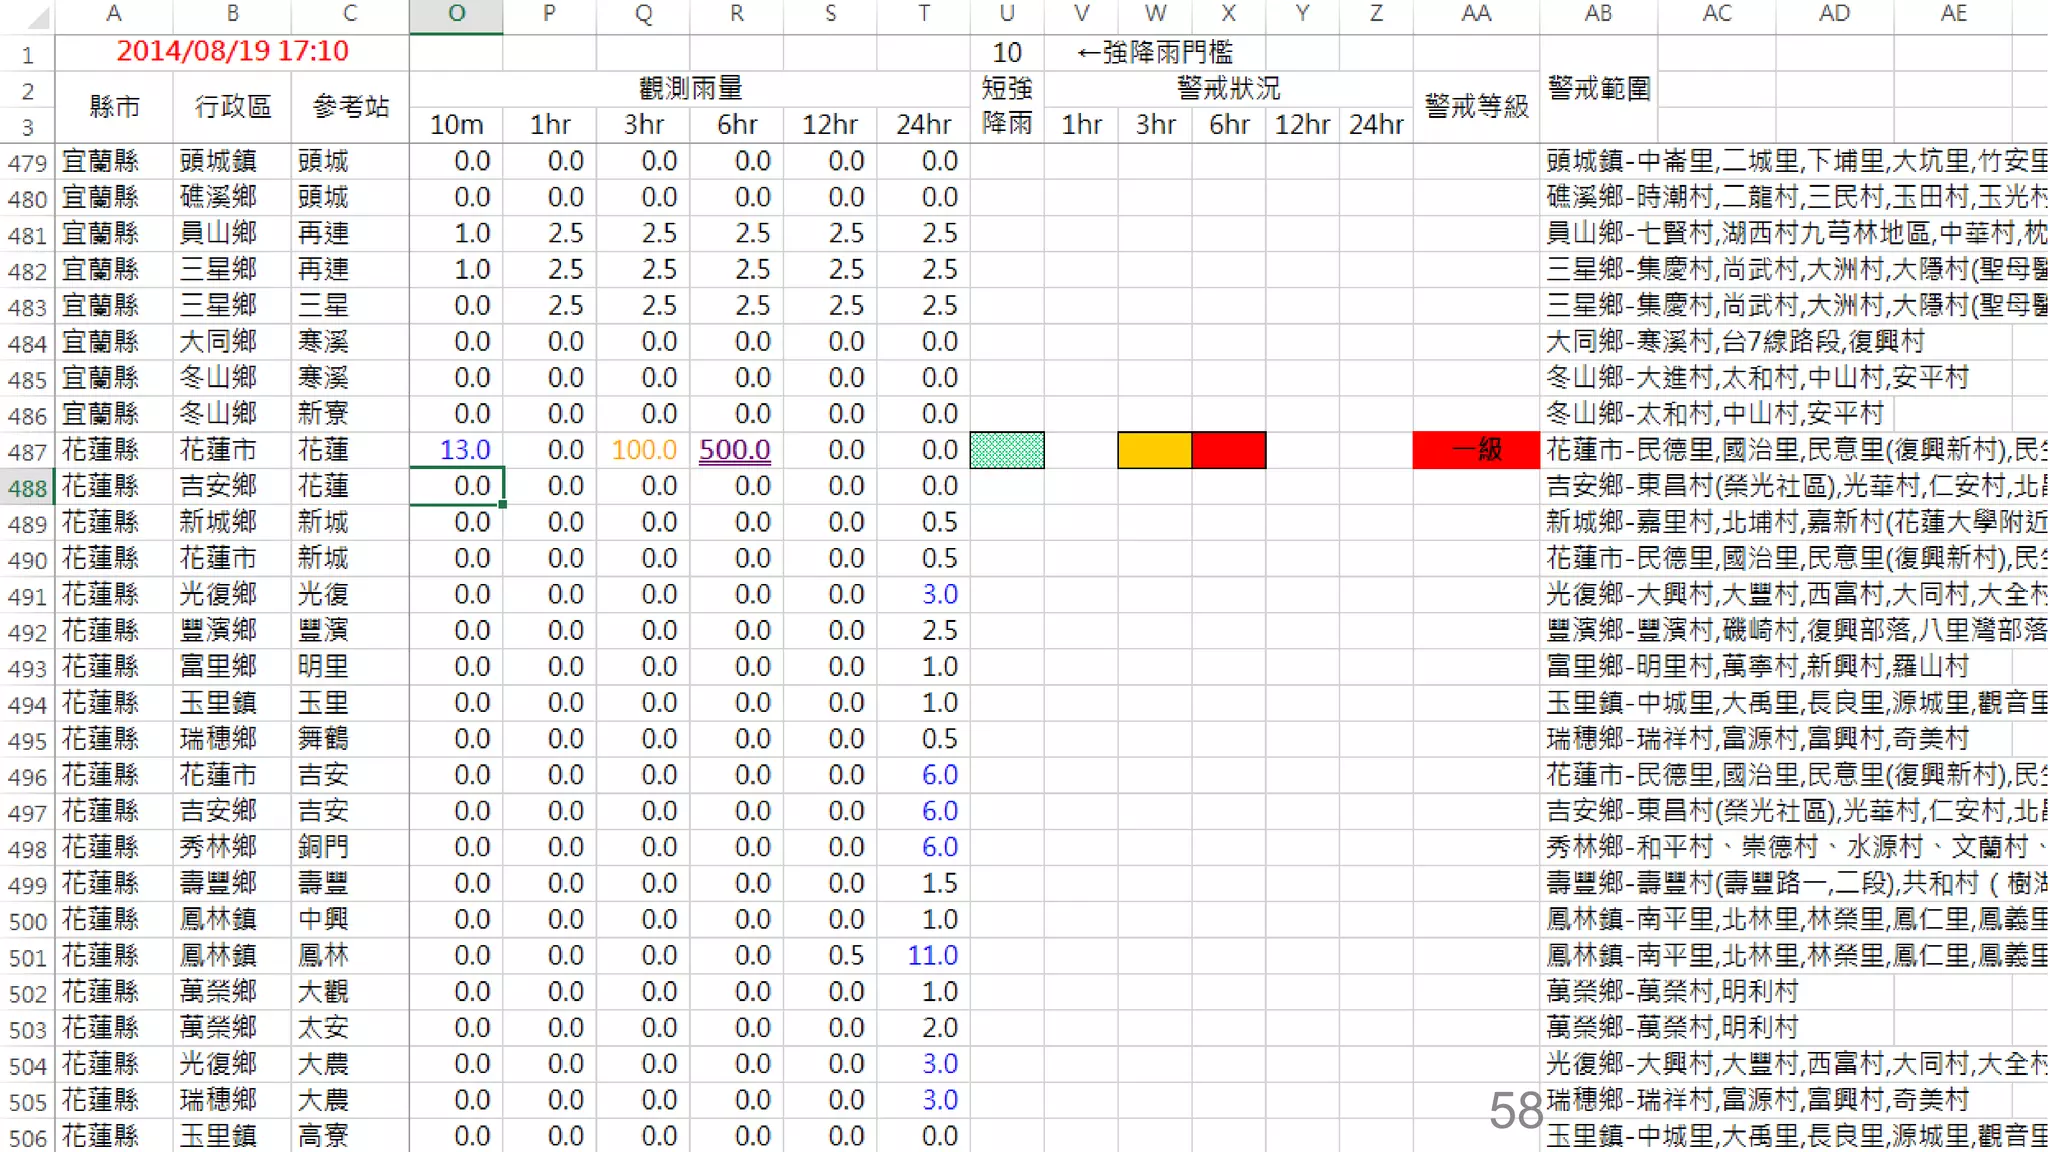Select column AA header
The width and height of the screenshot is (2048, 1152).
tap(1476, 14)
